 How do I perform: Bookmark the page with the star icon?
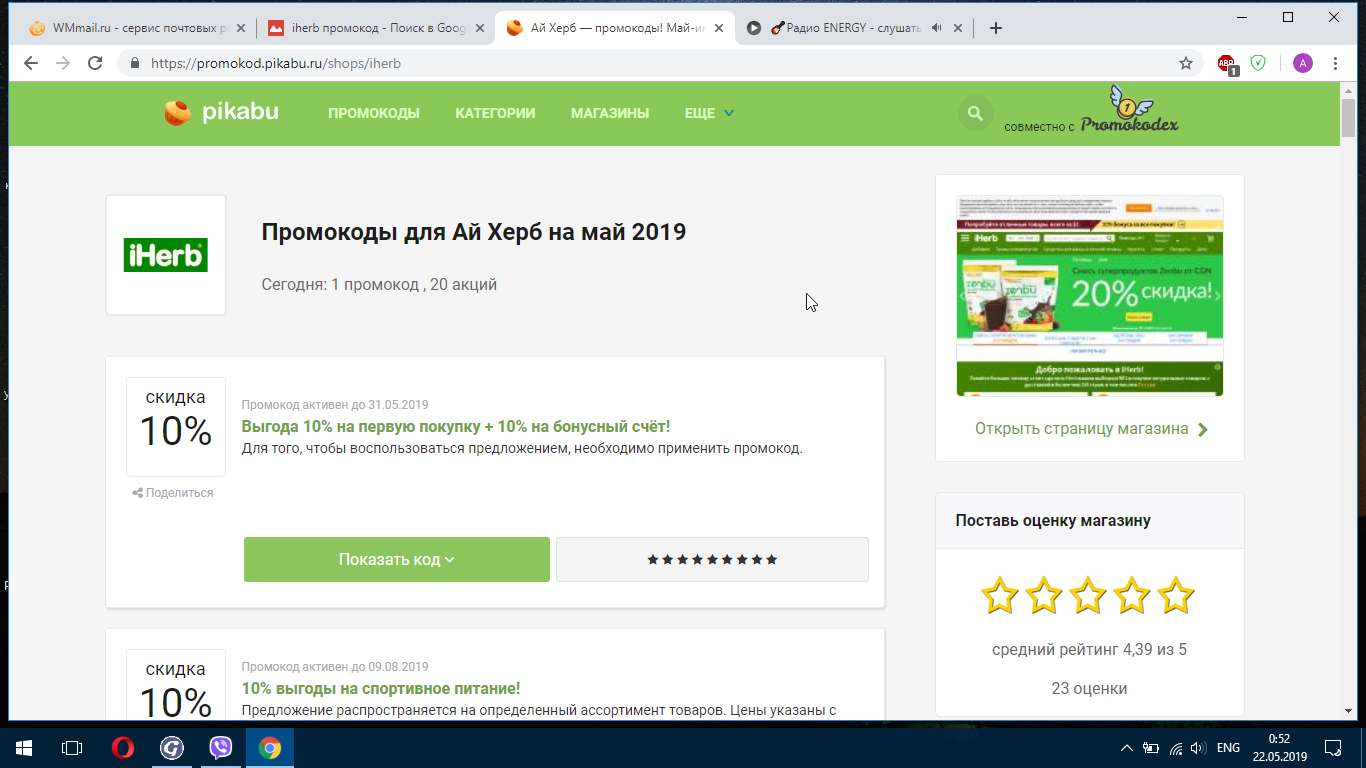pos(1186,63)
